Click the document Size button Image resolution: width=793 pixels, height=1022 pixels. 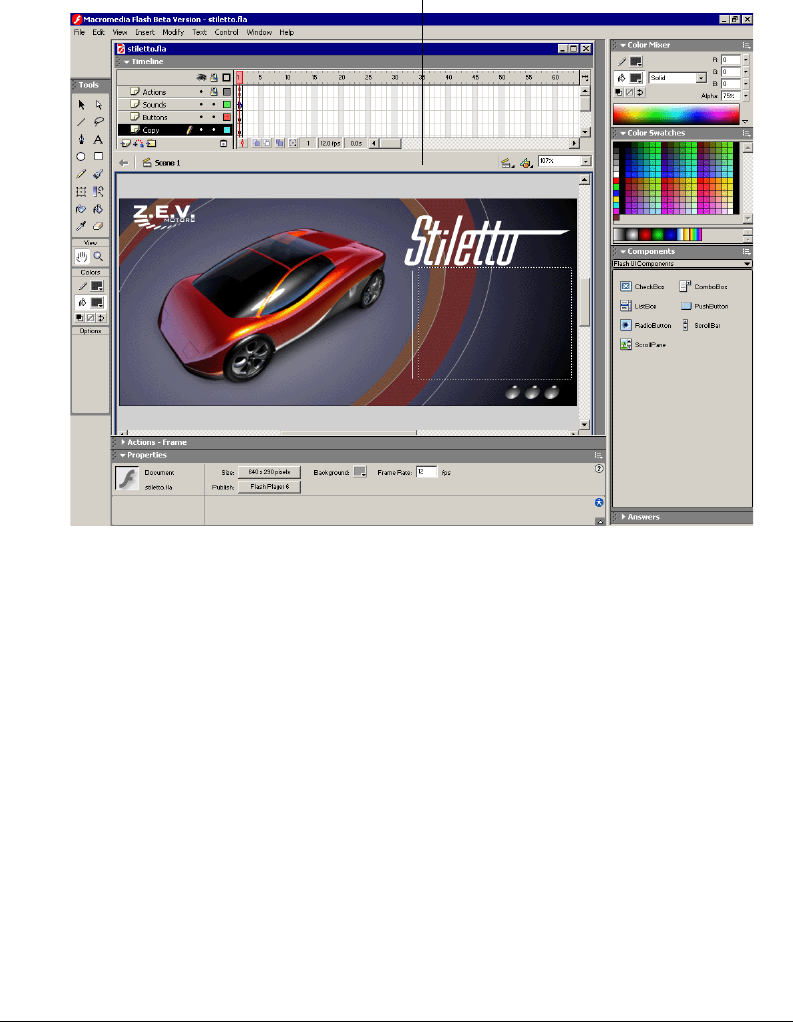pyautogui.click(x=269, y=472)
